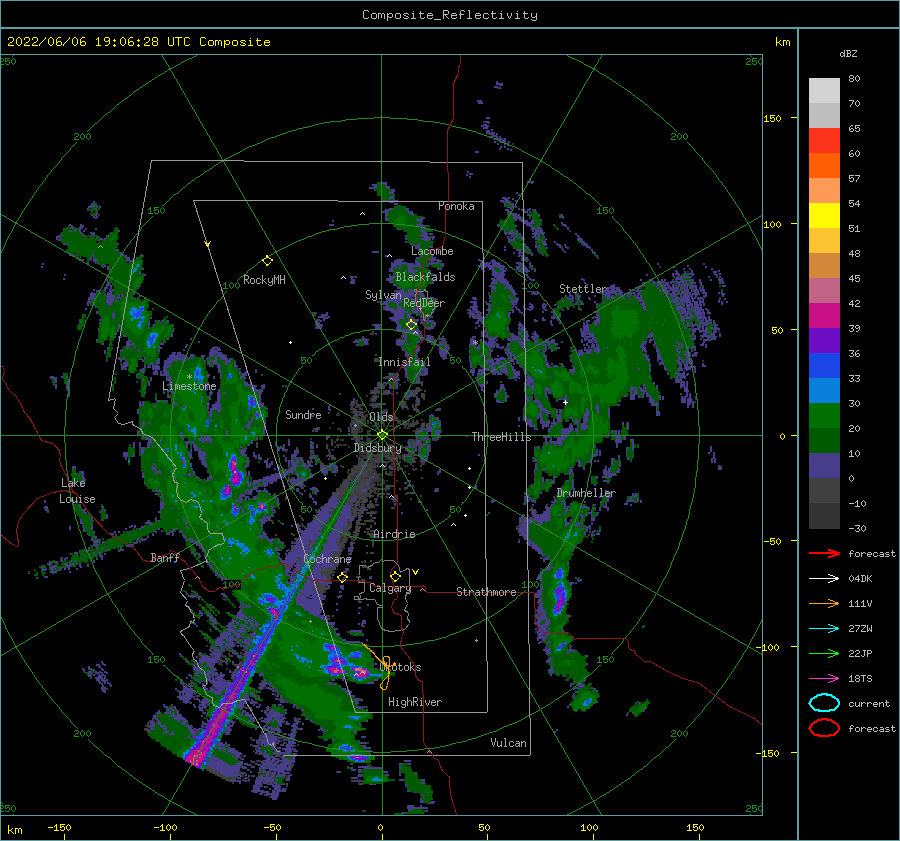The height and width of the screenshot is (841, 900).
Task: Click the red forecast arrow in legend
Action: pos(824,553)
